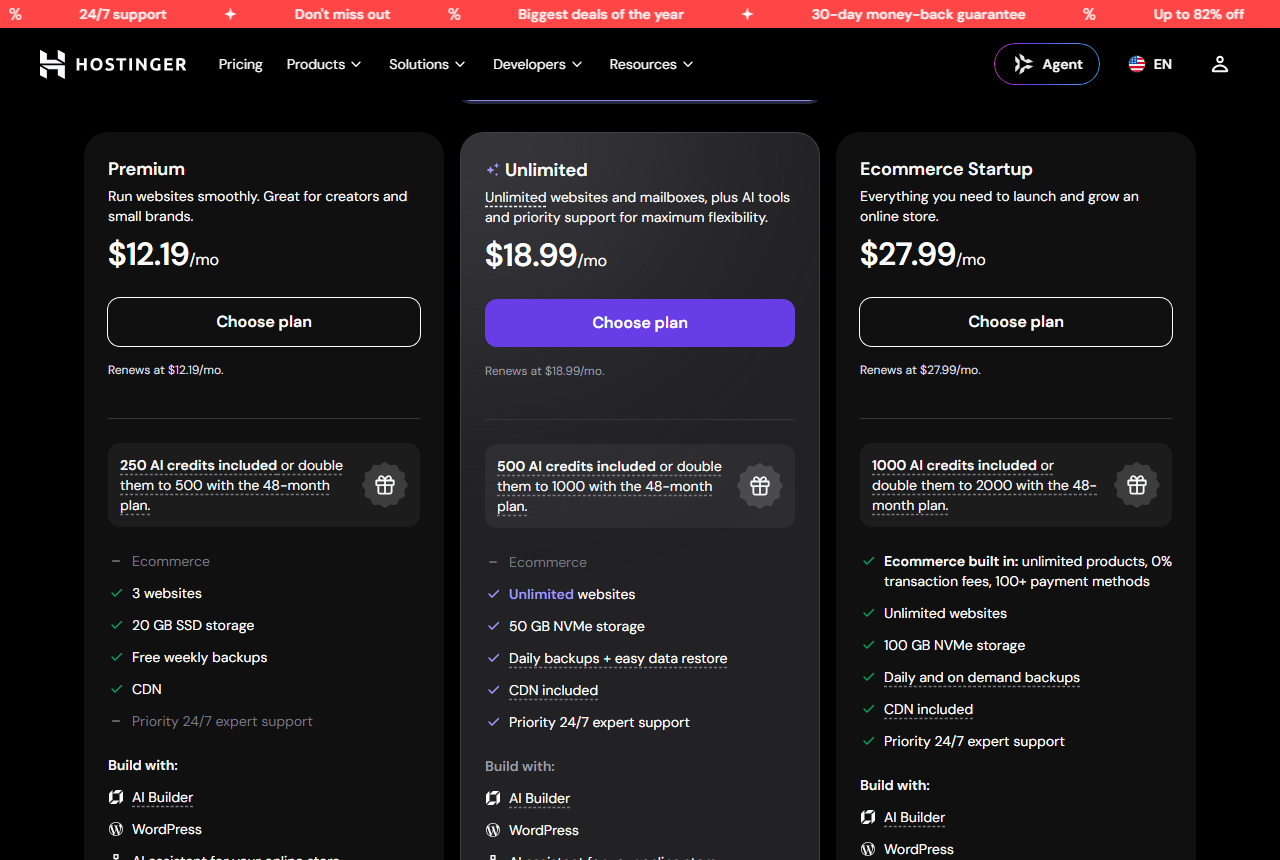Click the AI Builder icon in Unlimited plan
This screenshot has width=1280, height=860.
click(493, 798)
